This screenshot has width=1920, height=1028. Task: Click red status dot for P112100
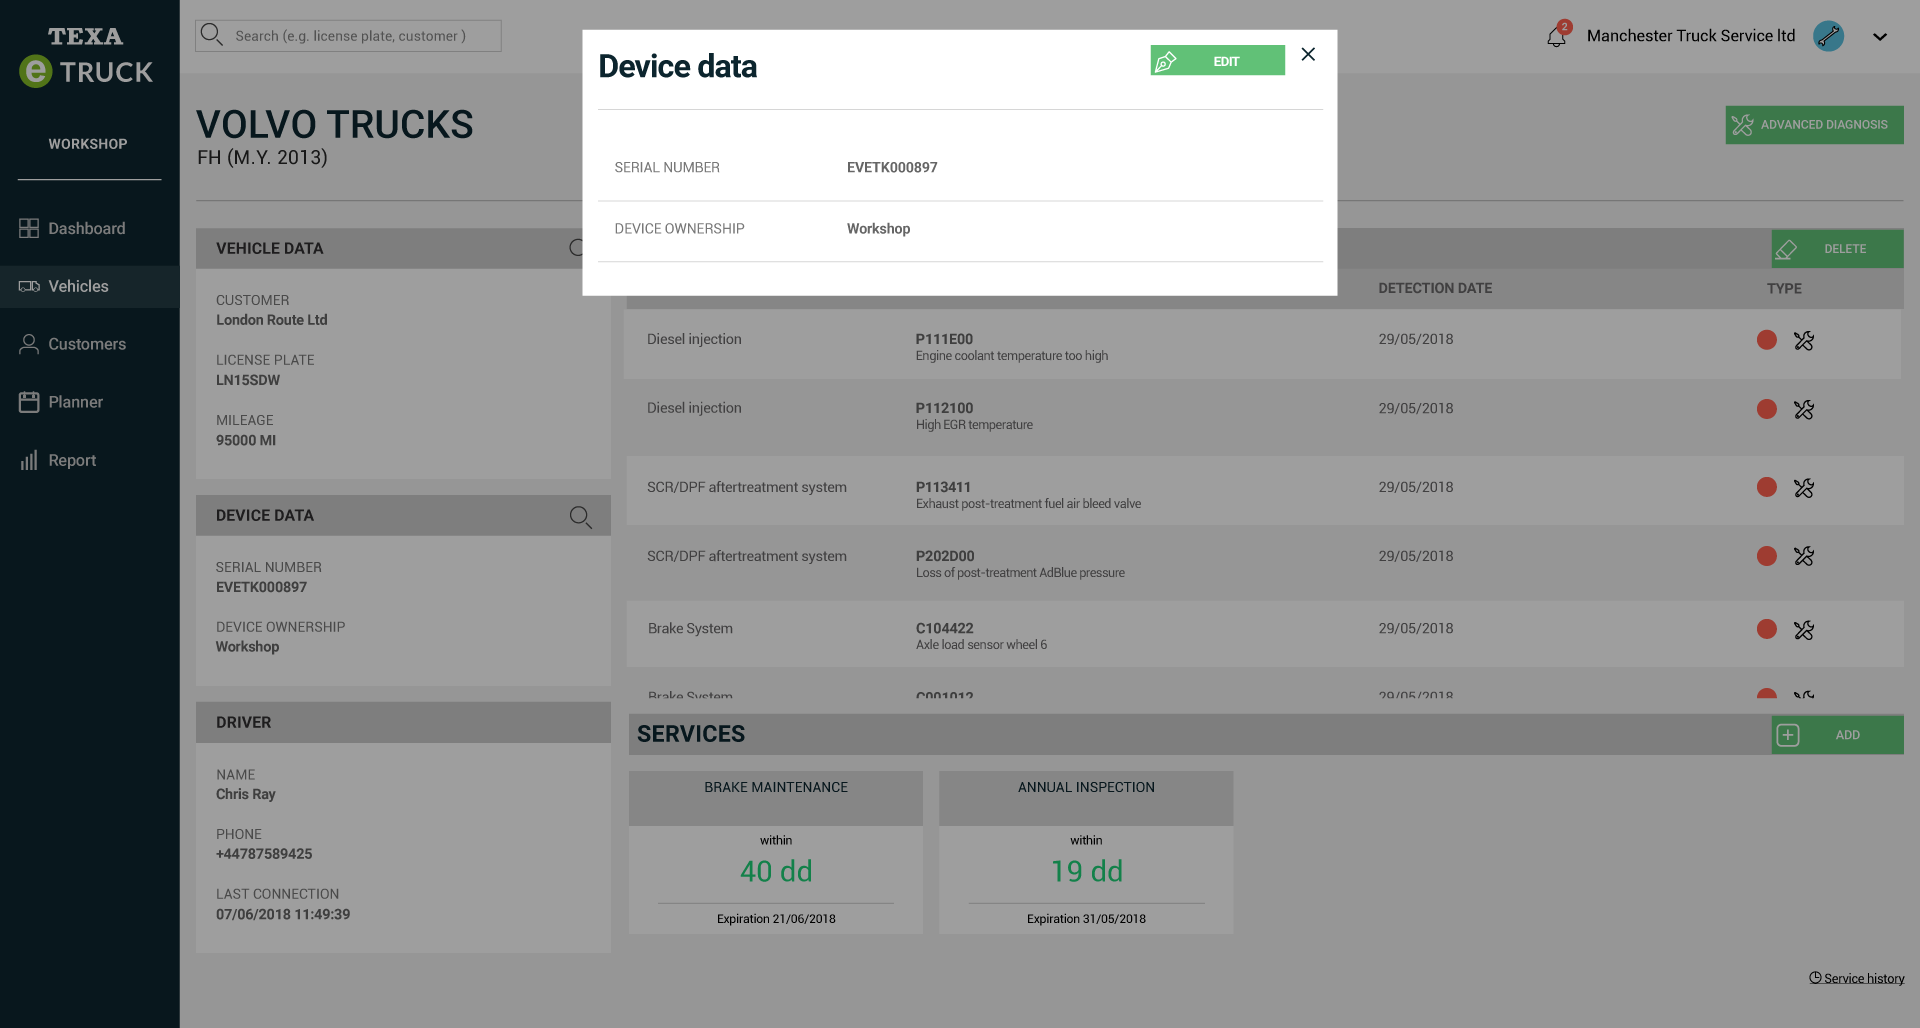[1767, 409]
